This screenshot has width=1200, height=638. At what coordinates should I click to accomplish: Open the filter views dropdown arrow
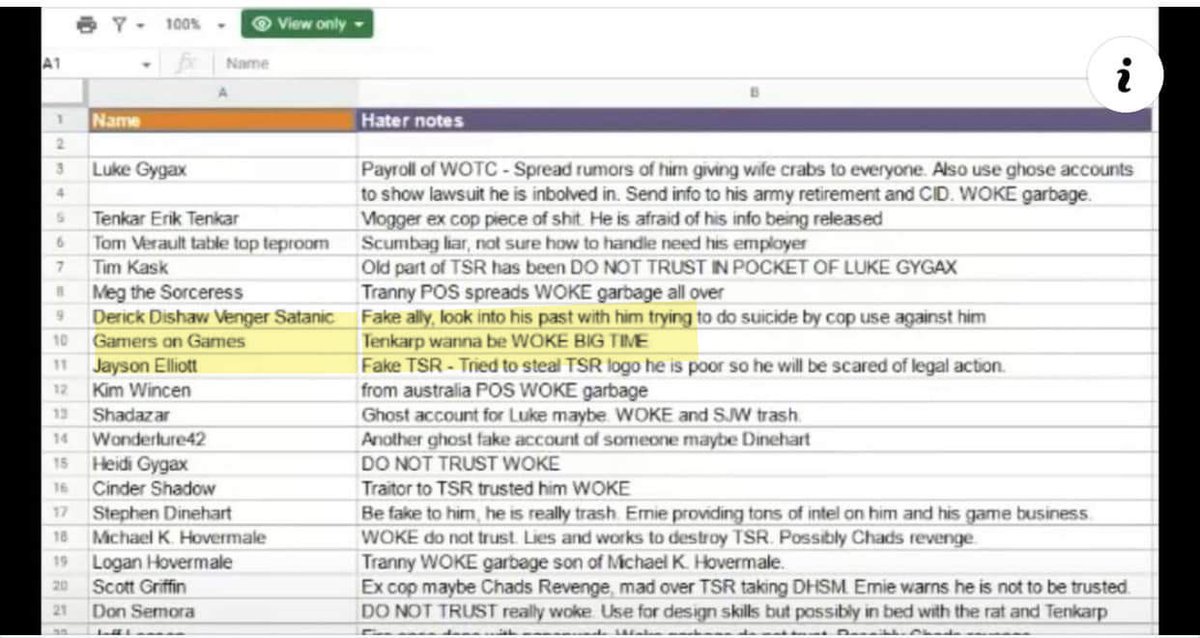pyautogui.click(x=139, y=25)
